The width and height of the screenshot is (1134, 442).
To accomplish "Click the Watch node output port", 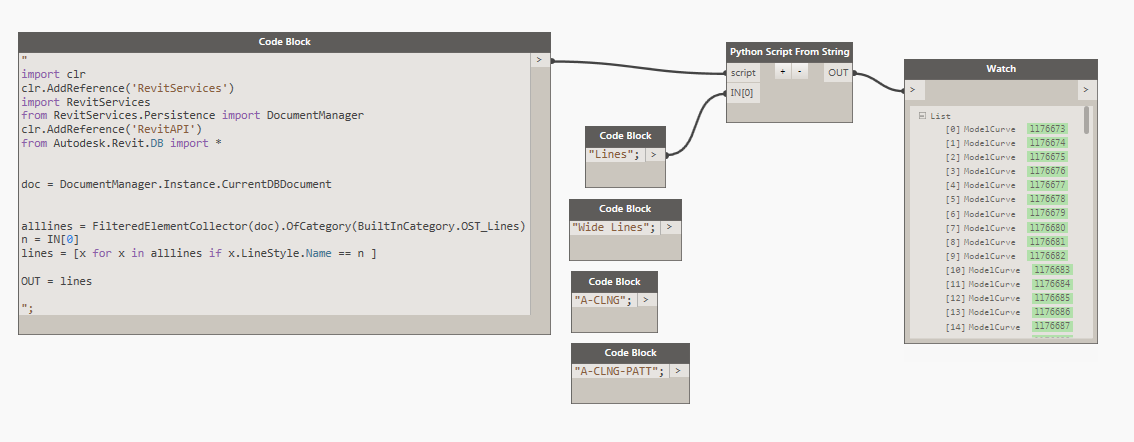I will (1087, 90).
